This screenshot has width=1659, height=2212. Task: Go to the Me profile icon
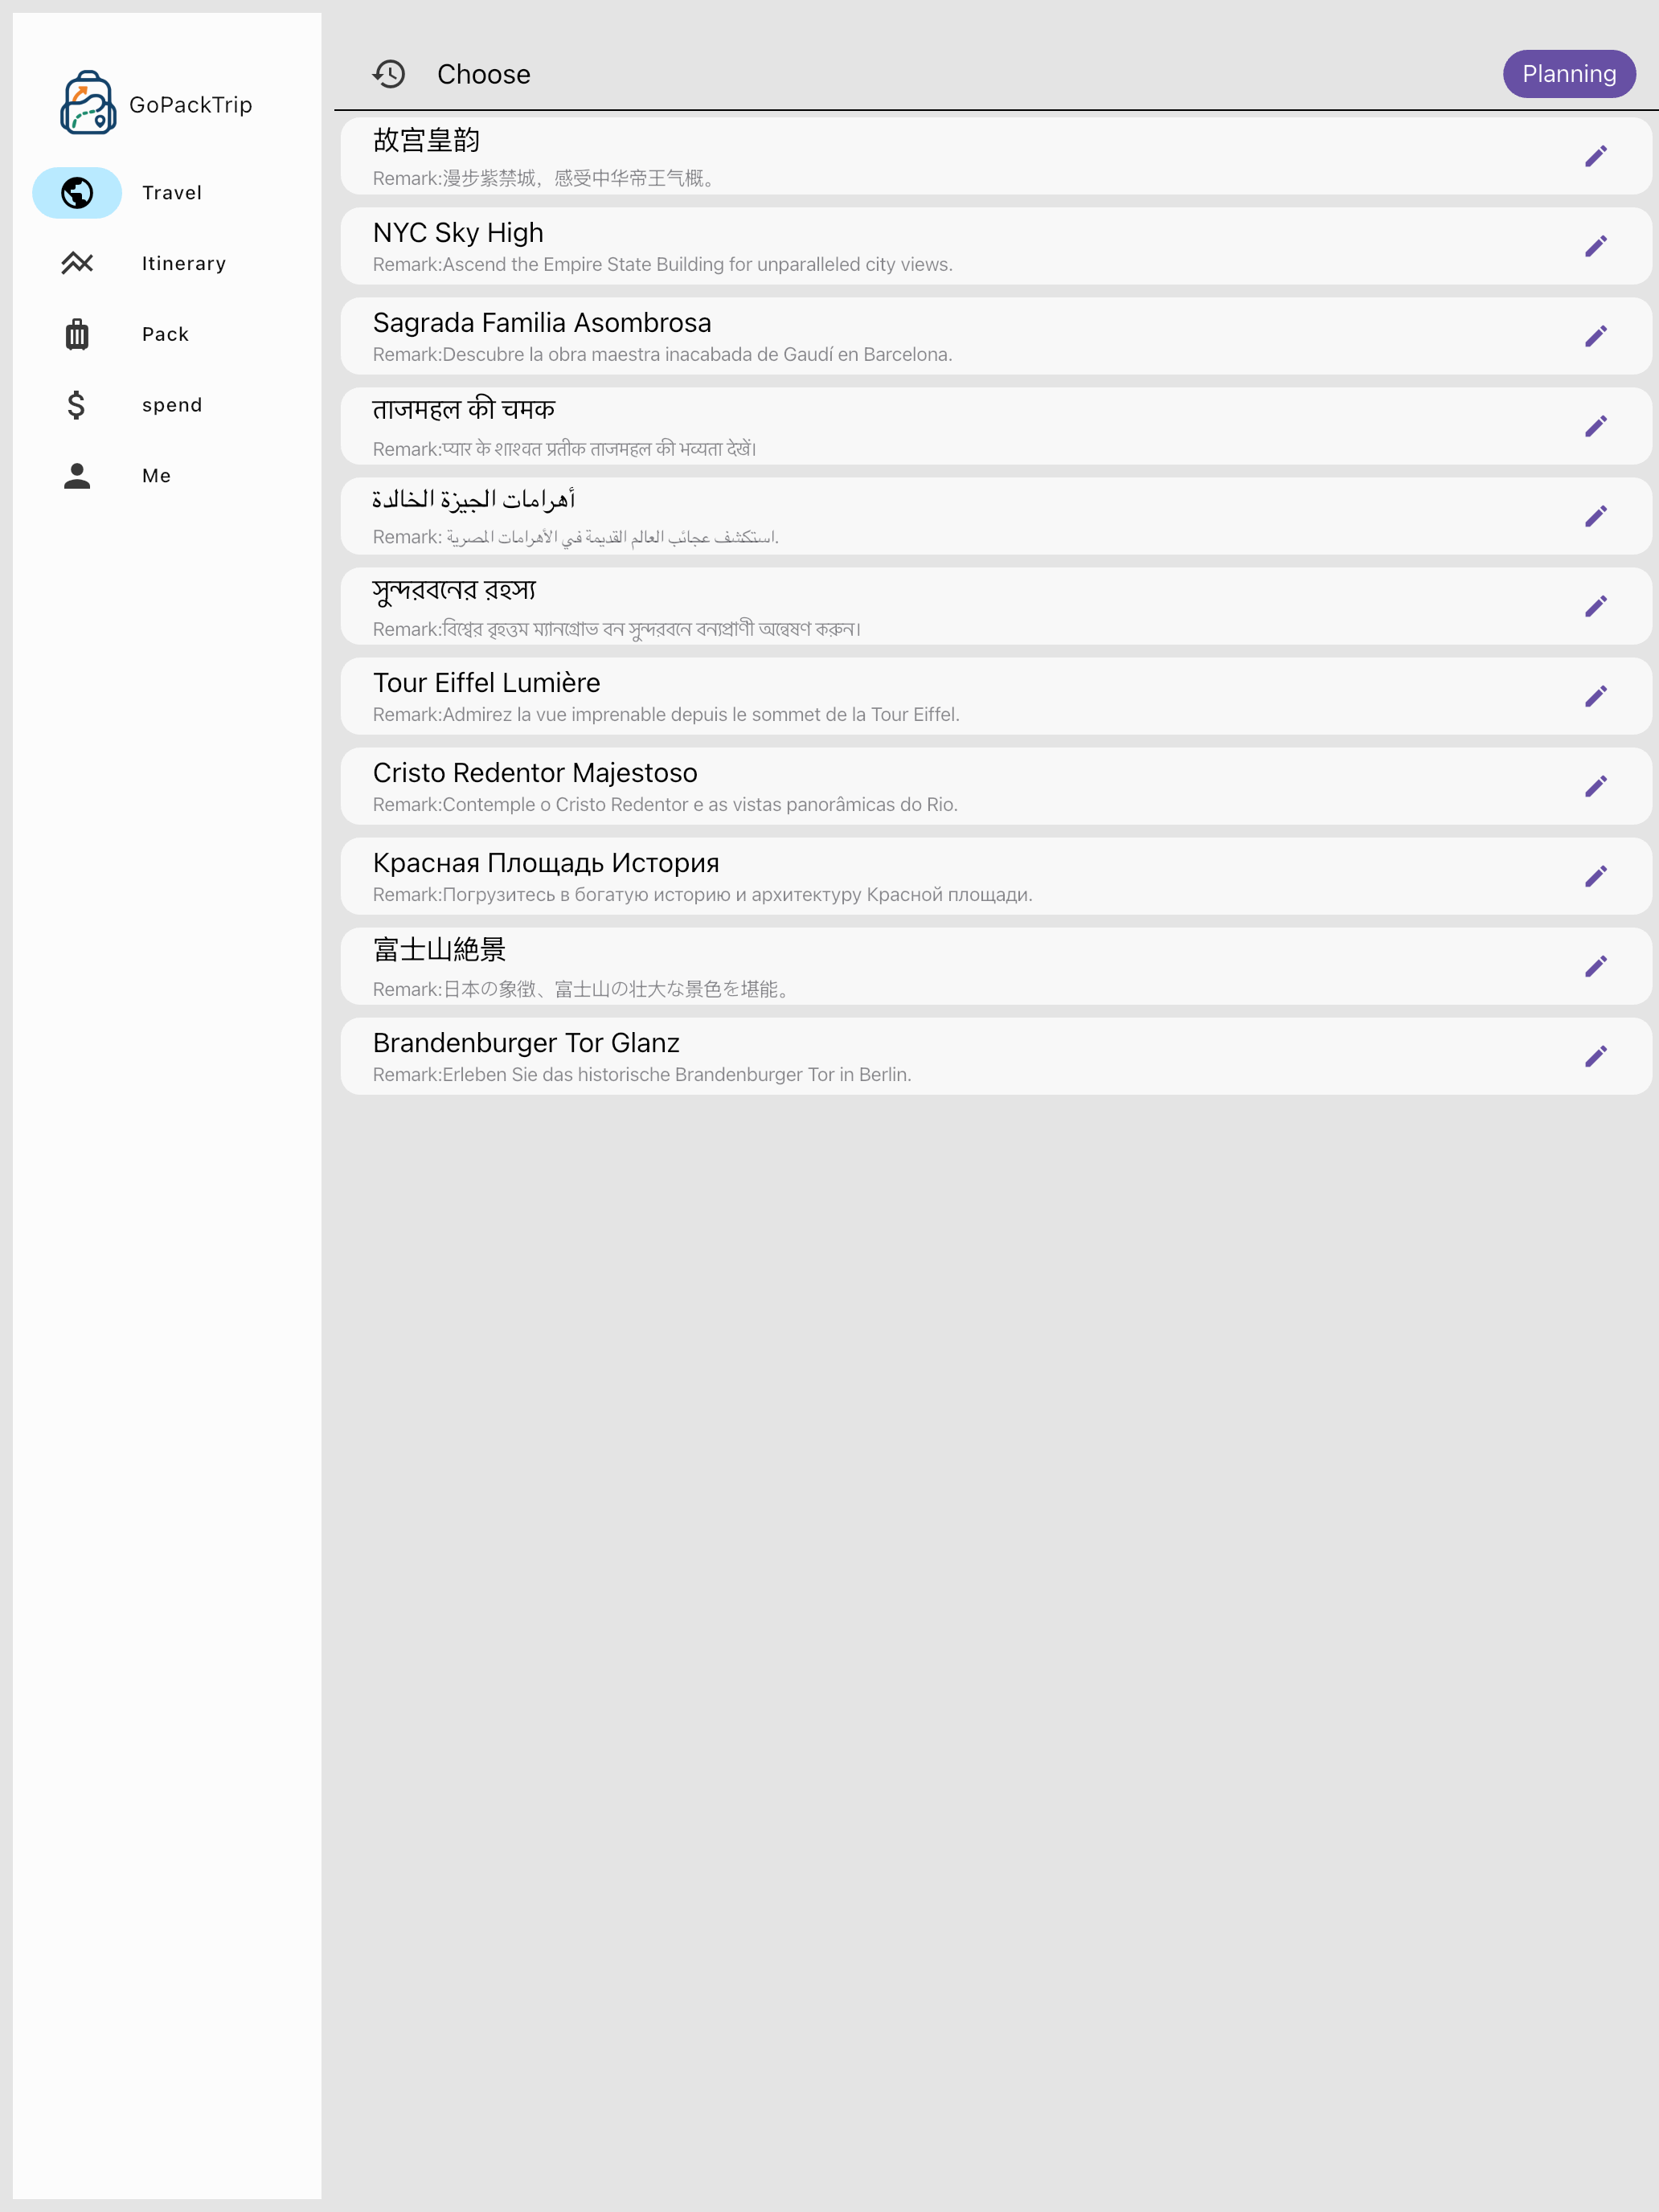[77, 476]
